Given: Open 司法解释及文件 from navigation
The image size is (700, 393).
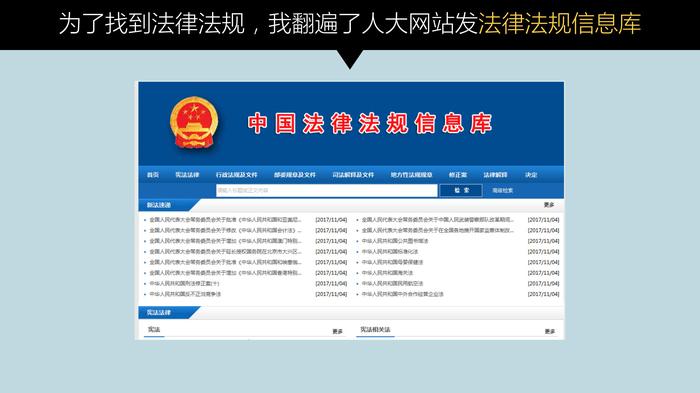Looking at the screenshot, I should (353, 175).
